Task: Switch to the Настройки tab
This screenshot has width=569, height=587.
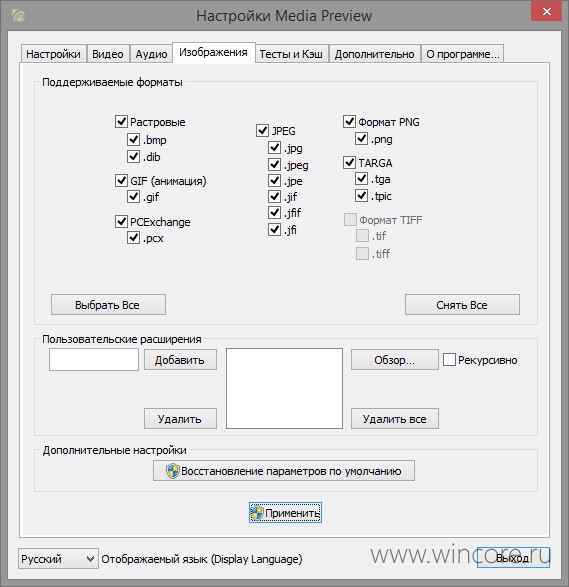Action: point(54,54)
